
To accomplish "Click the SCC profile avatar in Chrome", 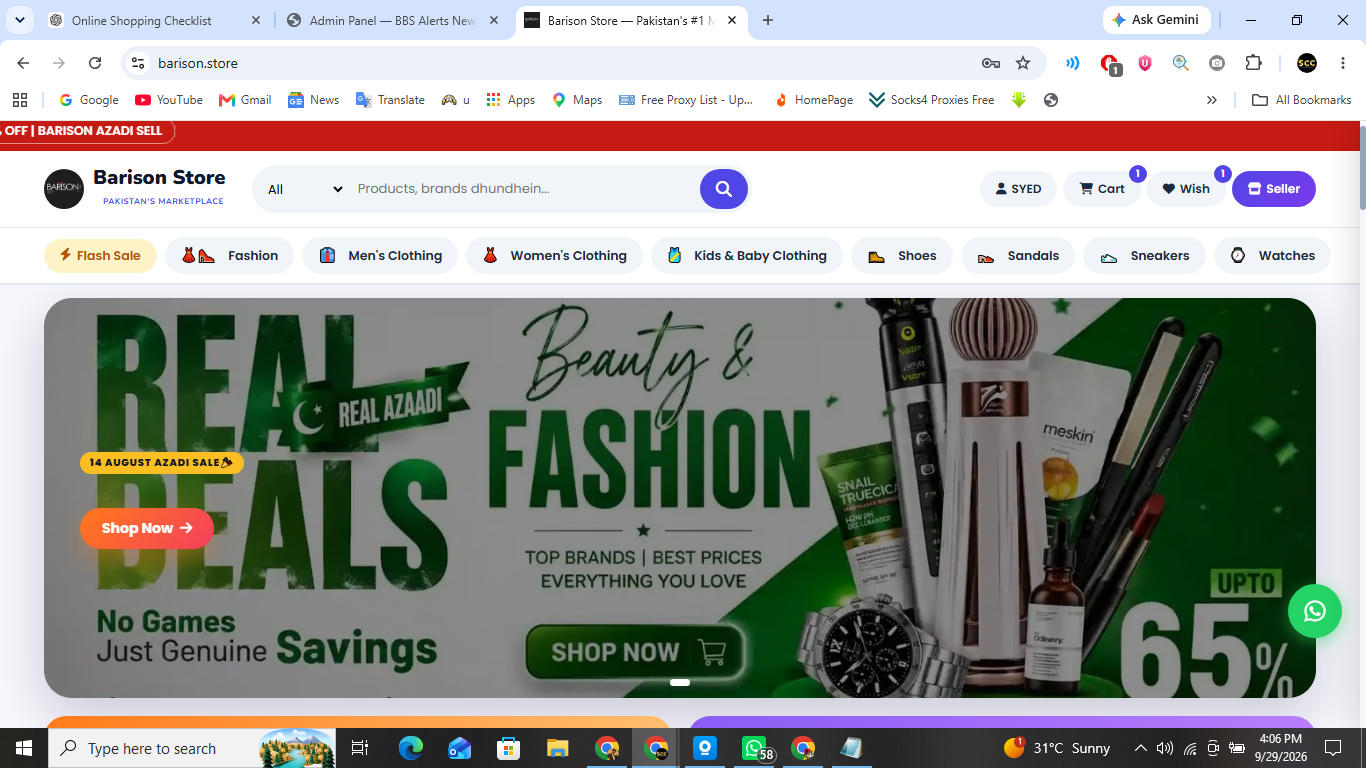I will pyautogui.click(x=1307, y=63).
